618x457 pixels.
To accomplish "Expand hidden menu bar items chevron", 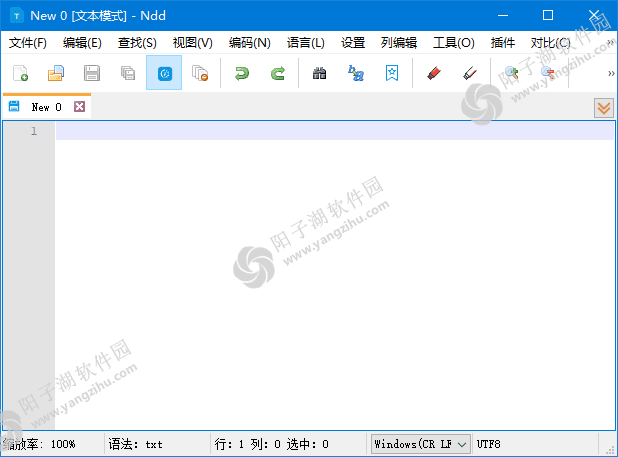I will [x=611, y=42].
